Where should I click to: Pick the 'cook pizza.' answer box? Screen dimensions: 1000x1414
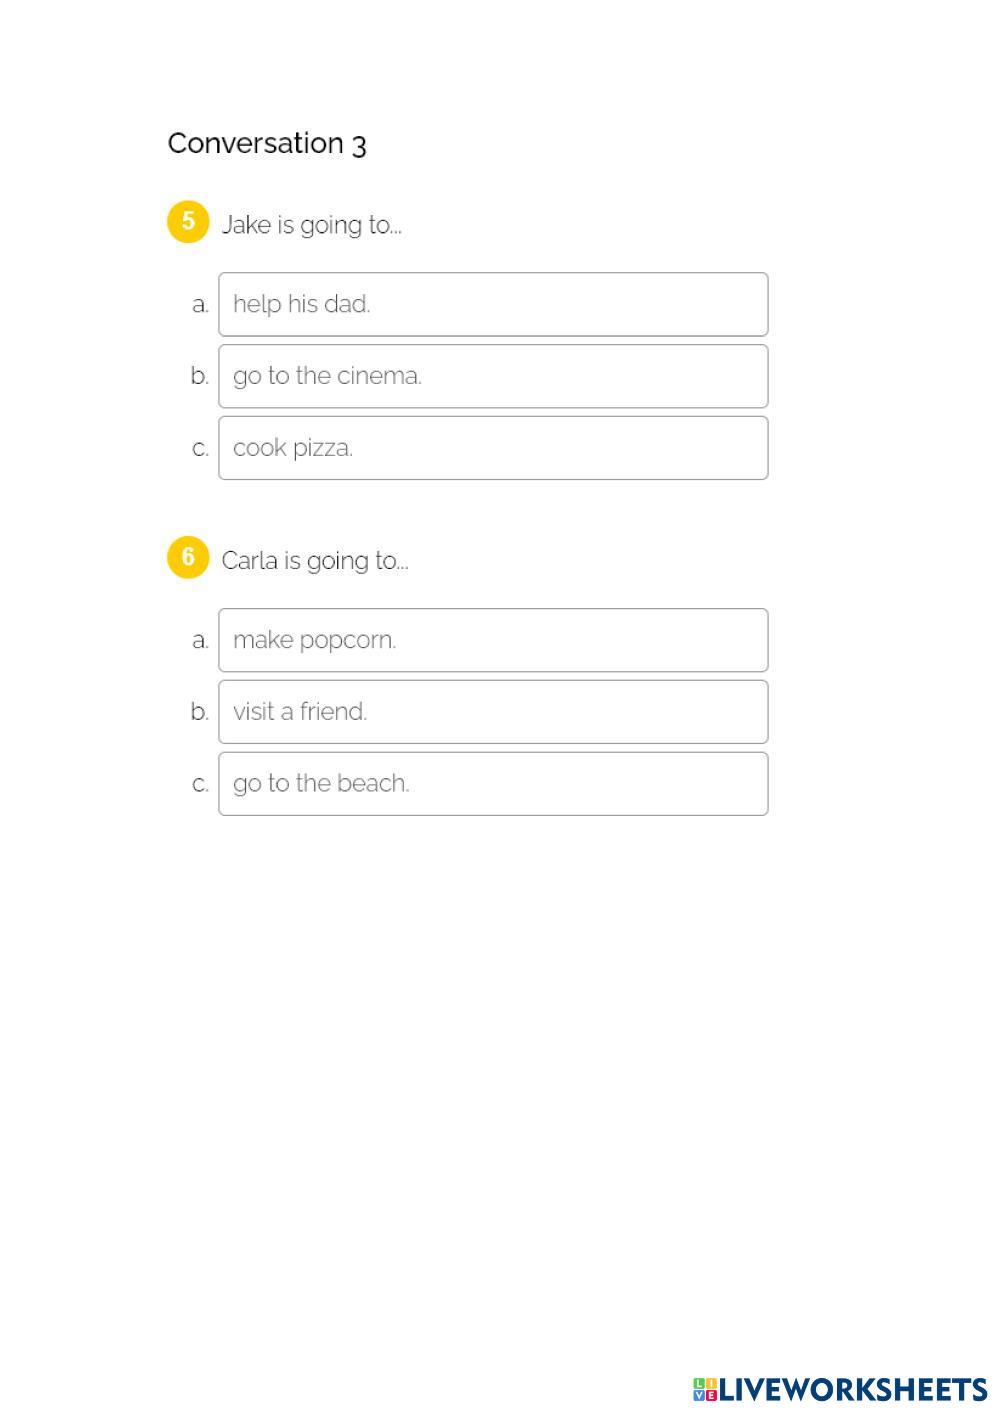click(x=493, y=448)
